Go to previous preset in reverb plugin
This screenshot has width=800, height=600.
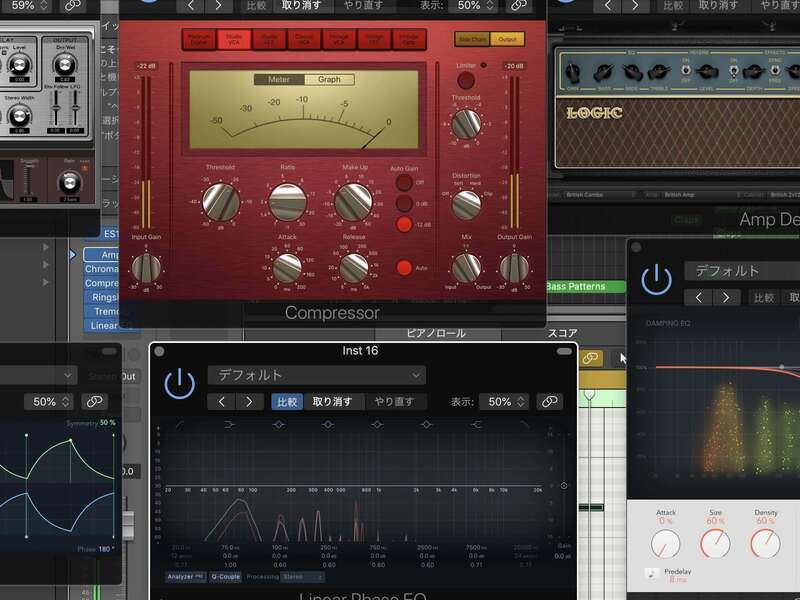698,297
